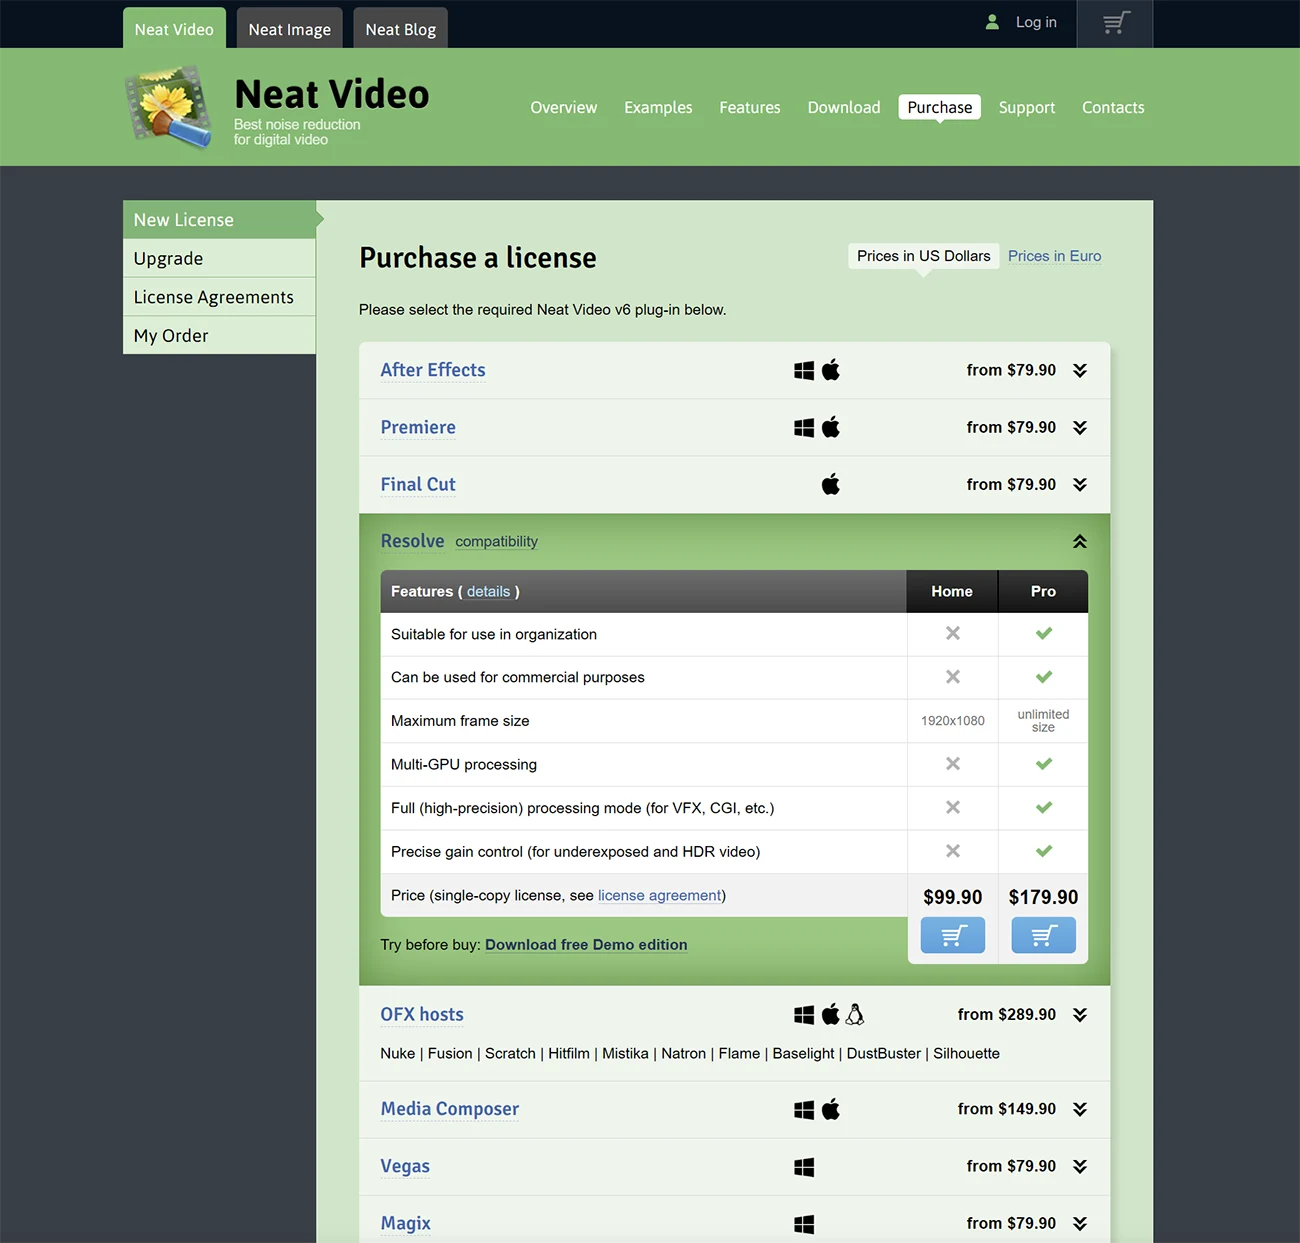The height and width of the screenshot is (1243, 1300).
Task: Open License Agreements in the sidebar
Action: [219, 297]
